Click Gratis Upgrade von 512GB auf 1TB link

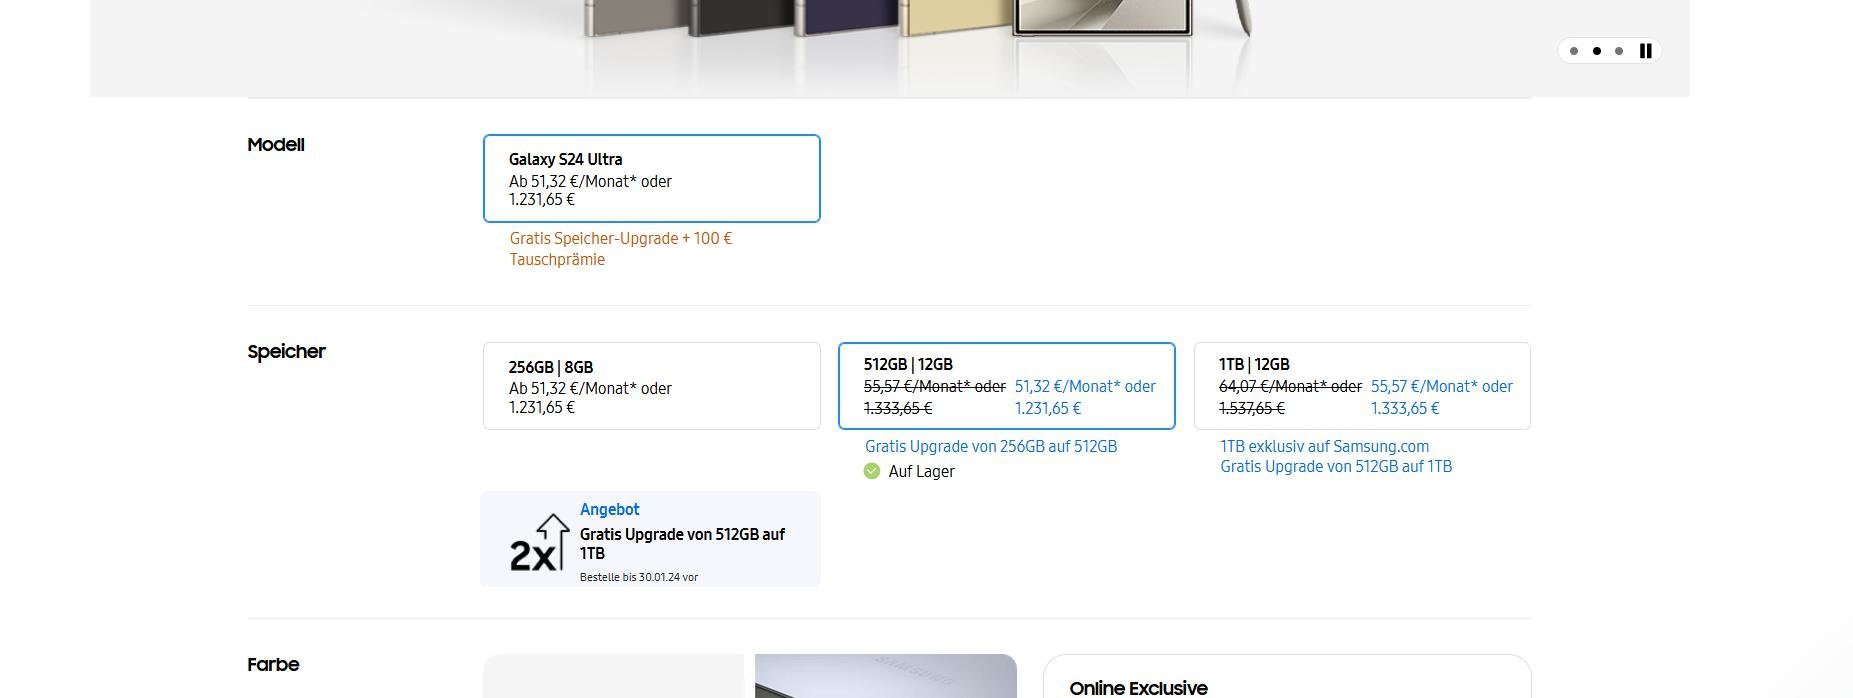(x=1336, y=467)
